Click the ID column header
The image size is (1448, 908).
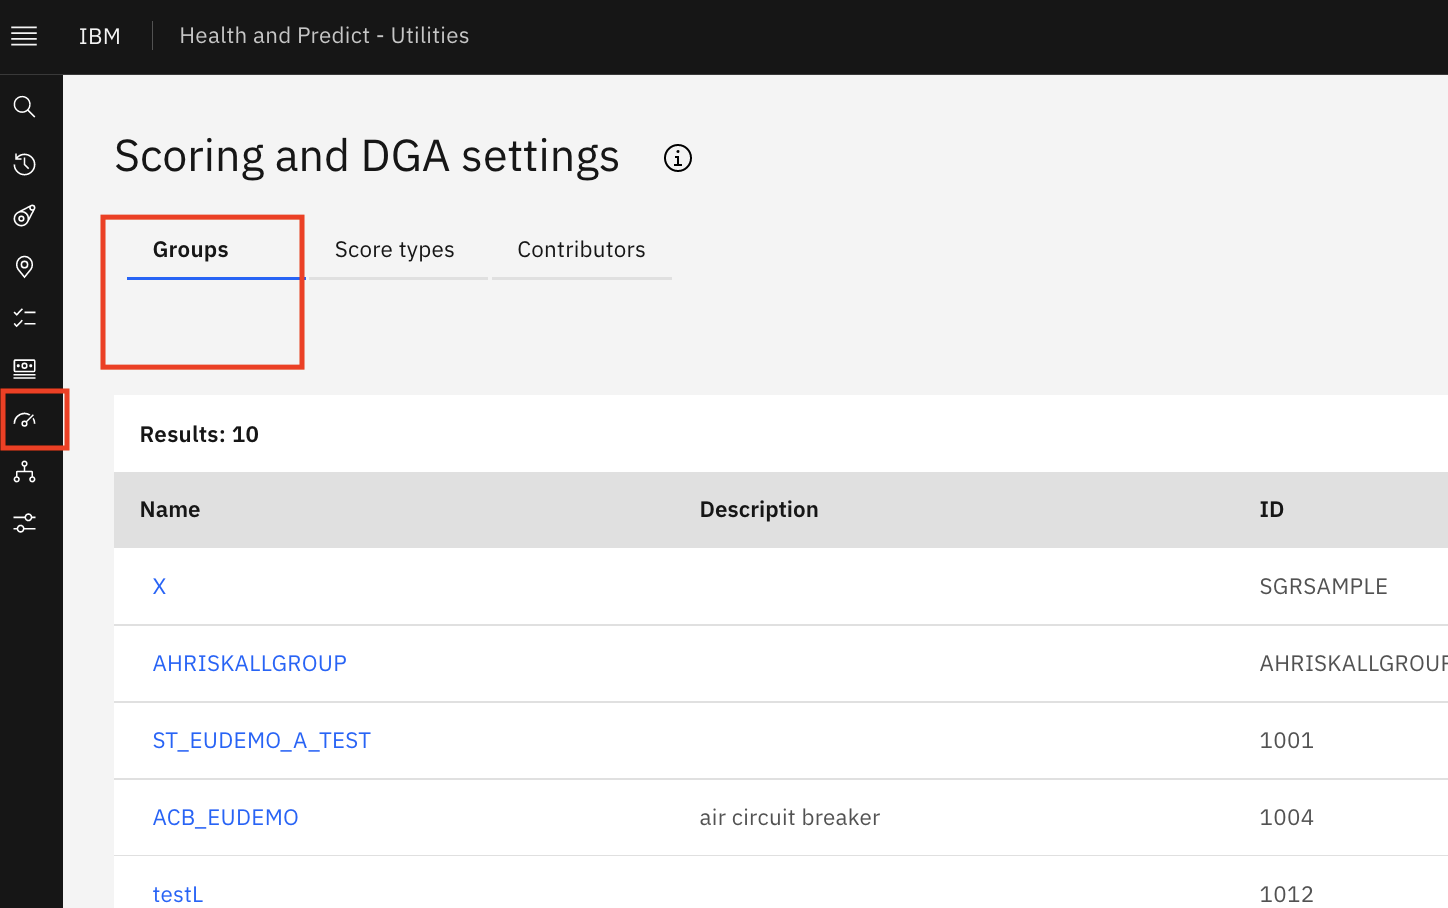(x=1272, y=510)
